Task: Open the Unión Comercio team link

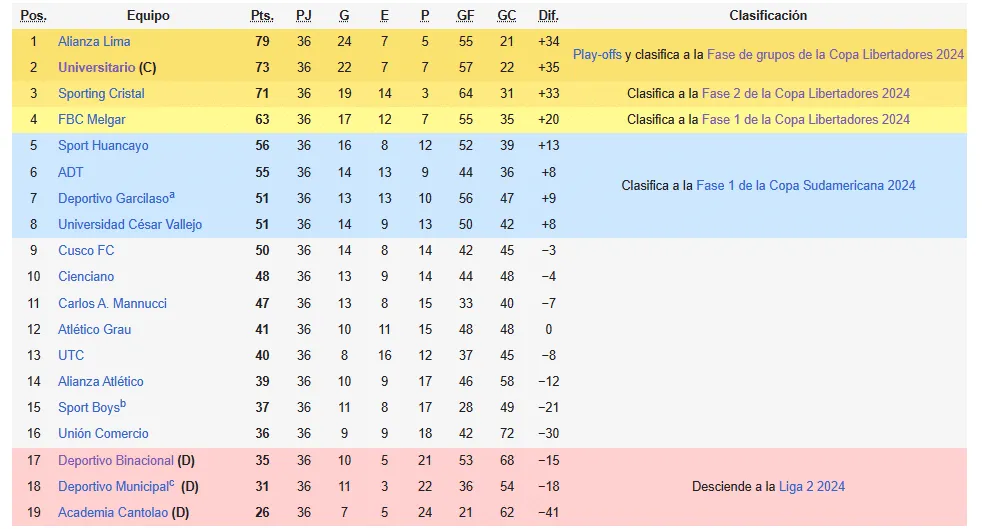Action: [x=103, y=433]
